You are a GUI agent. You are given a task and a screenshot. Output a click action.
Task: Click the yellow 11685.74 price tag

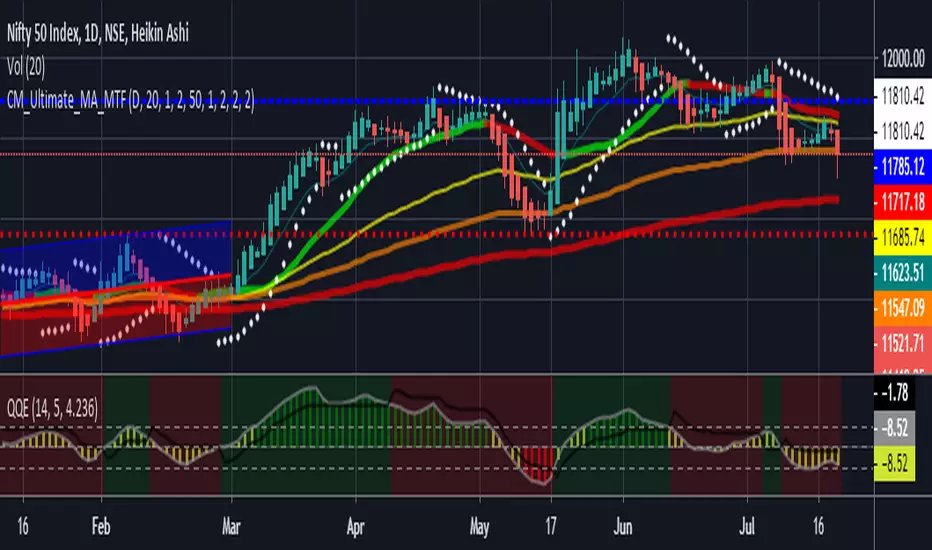point(903,237)
